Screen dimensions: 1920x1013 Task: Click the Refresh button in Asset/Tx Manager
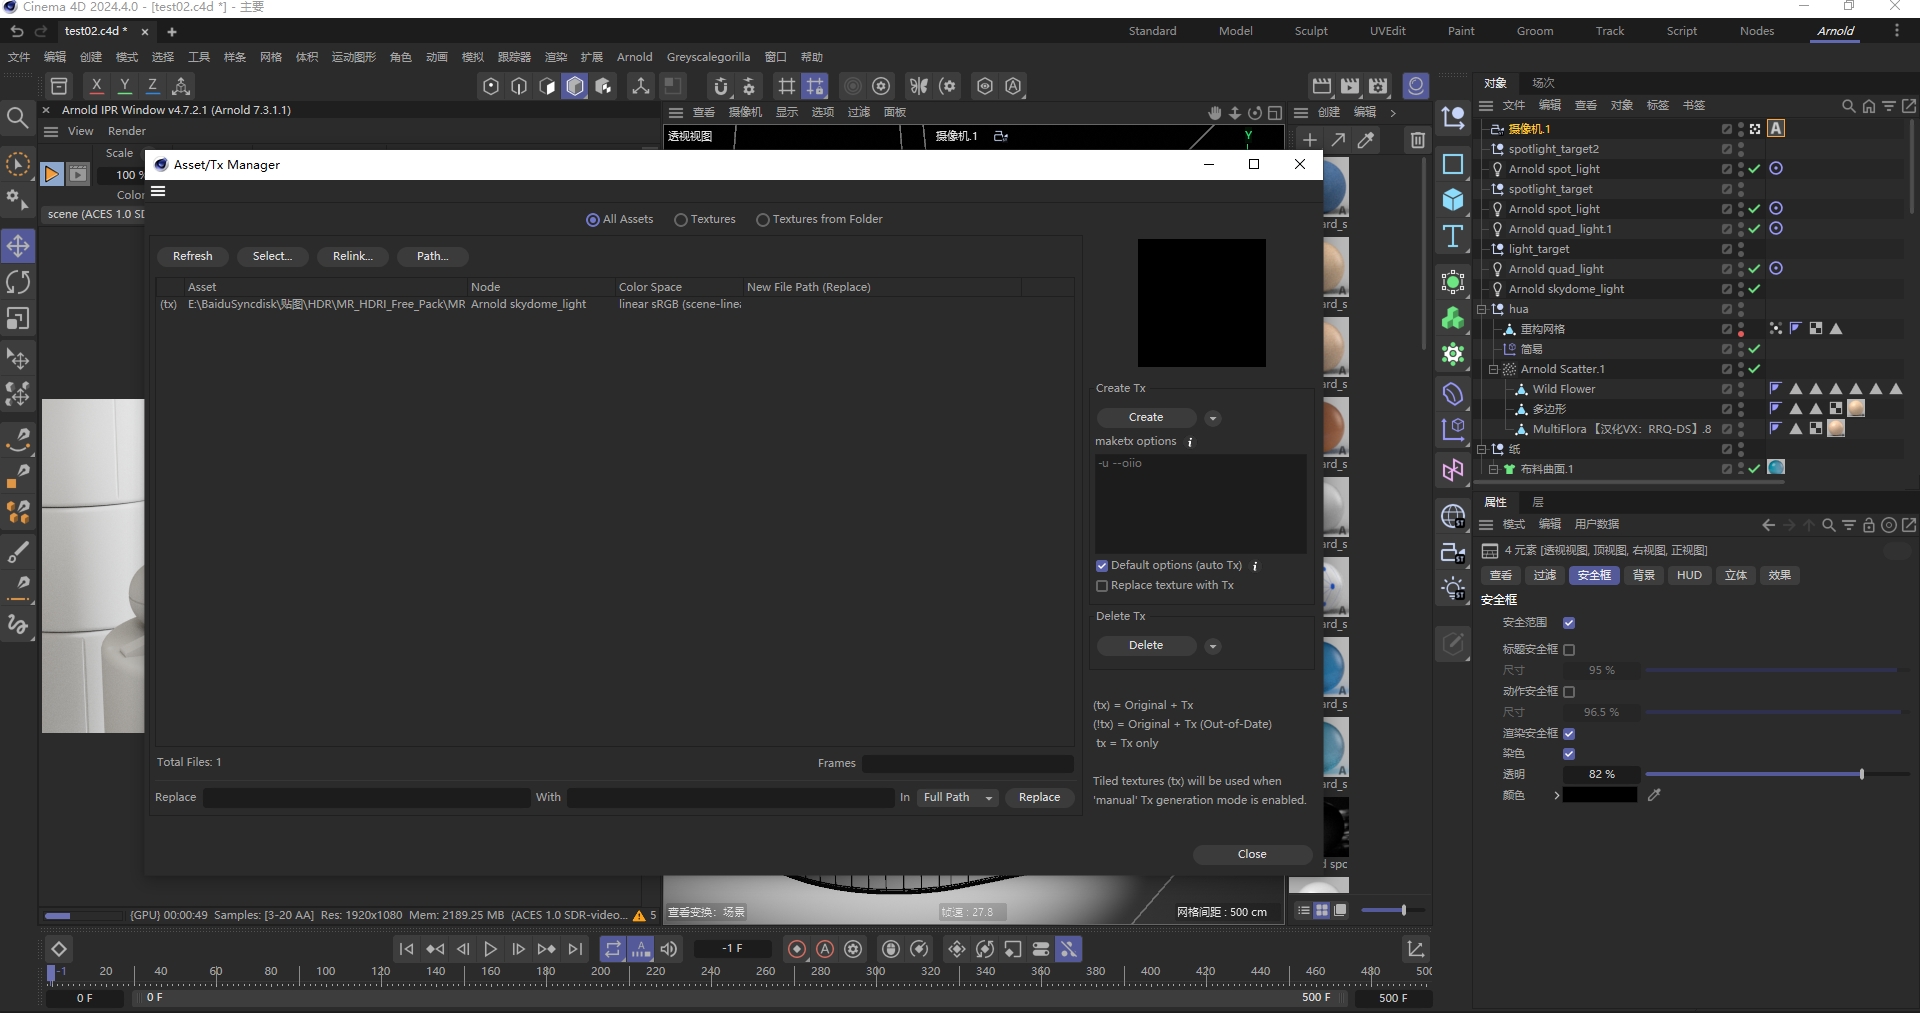click(x=192, y=256)
